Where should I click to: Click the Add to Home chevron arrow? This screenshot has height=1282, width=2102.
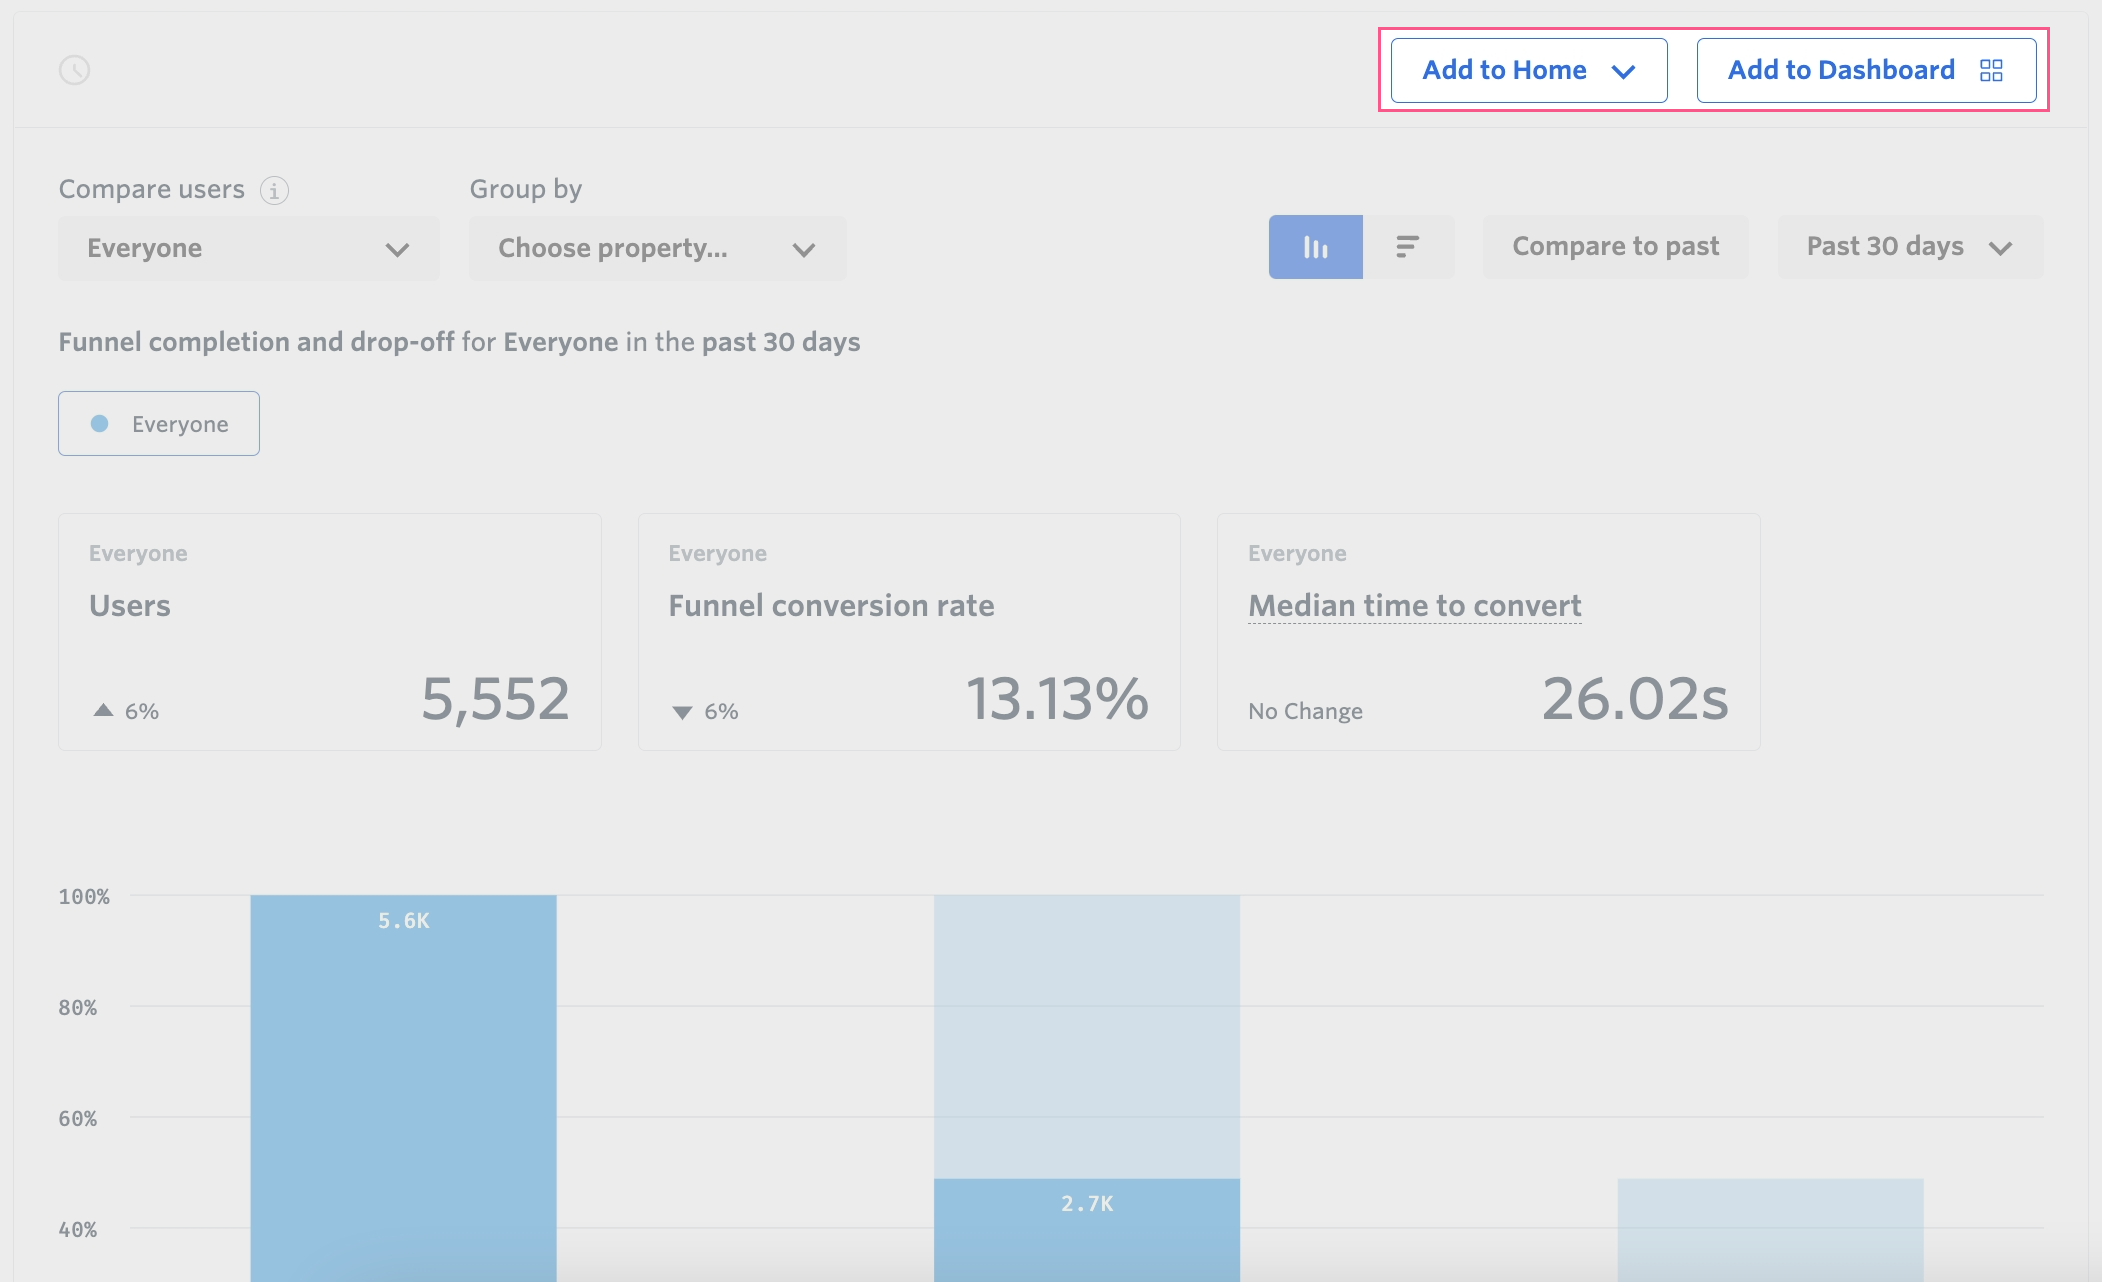click(1623, 71)
